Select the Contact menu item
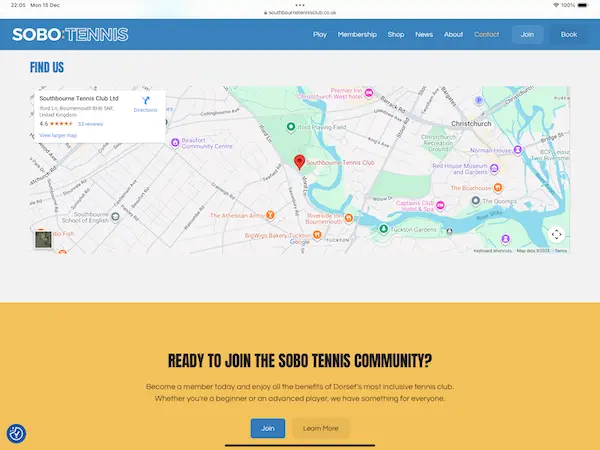 pos(486,34)
